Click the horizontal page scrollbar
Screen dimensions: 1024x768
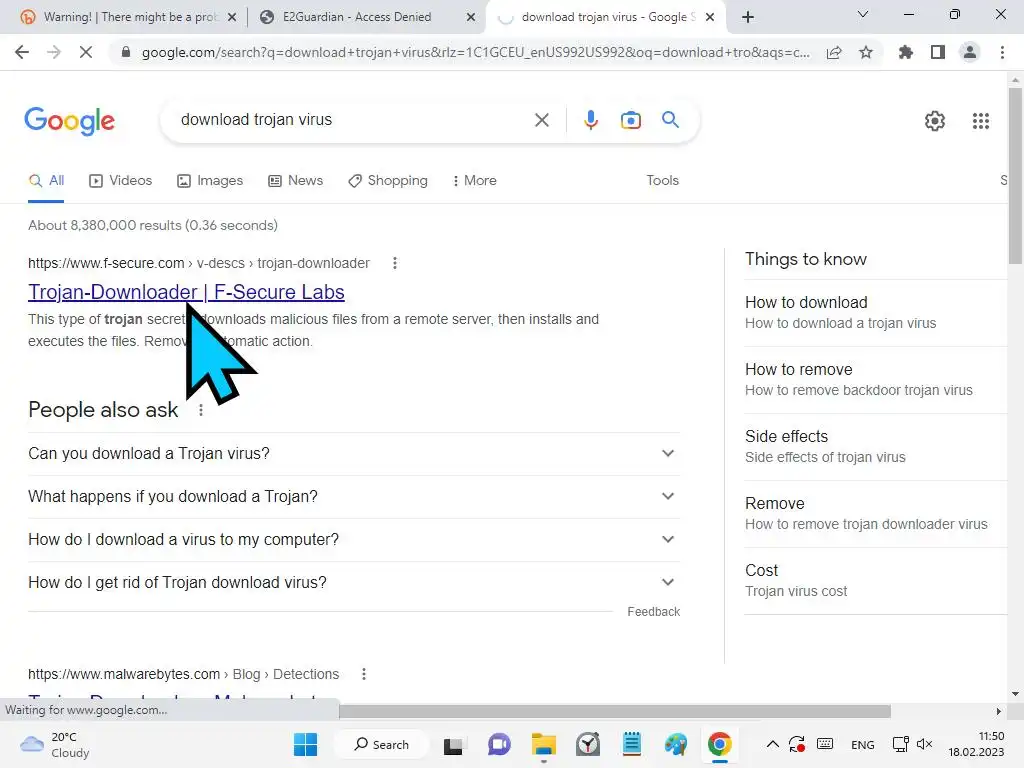coord(614,711)
